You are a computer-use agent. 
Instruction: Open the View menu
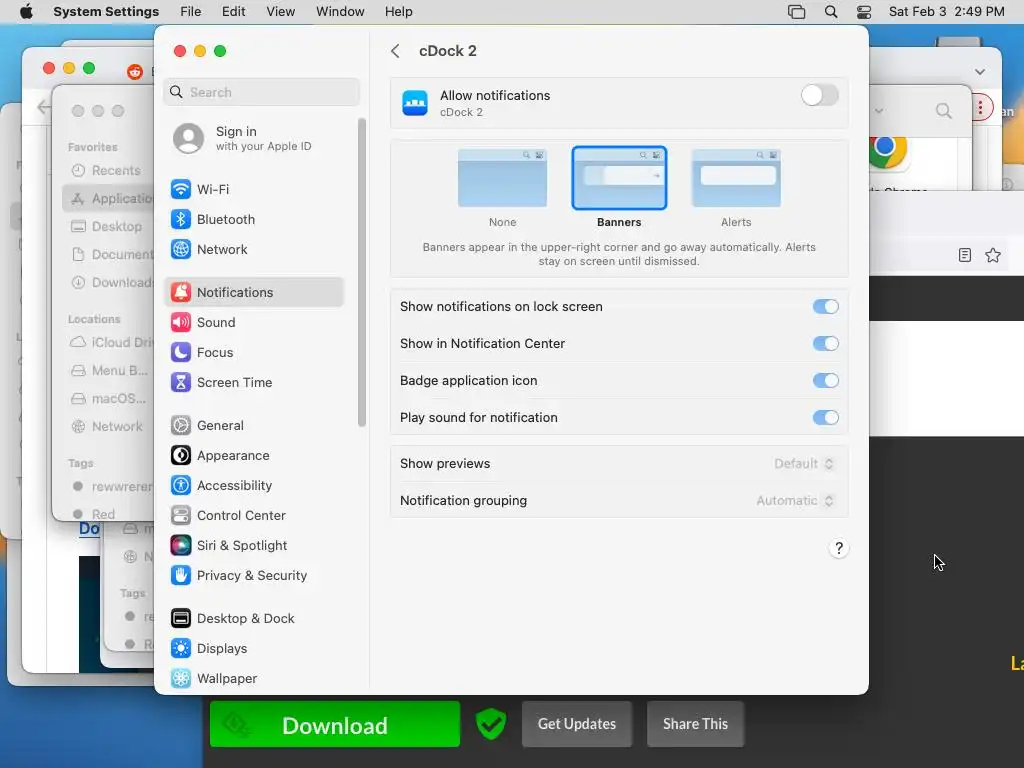(x=281, y=12)
